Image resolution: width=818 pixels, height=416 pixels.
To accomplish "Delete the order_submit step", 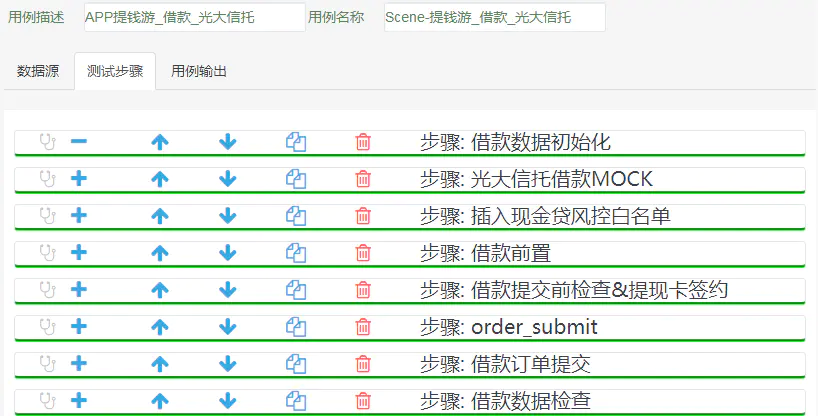I will [363, 327].
